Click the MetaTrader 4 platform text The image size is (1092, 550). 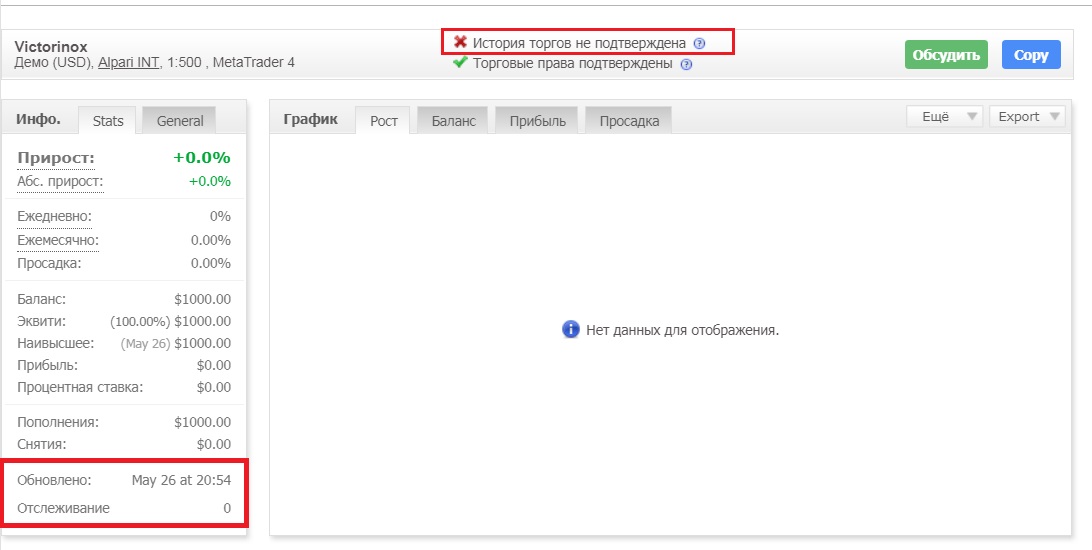click(254, 63)
